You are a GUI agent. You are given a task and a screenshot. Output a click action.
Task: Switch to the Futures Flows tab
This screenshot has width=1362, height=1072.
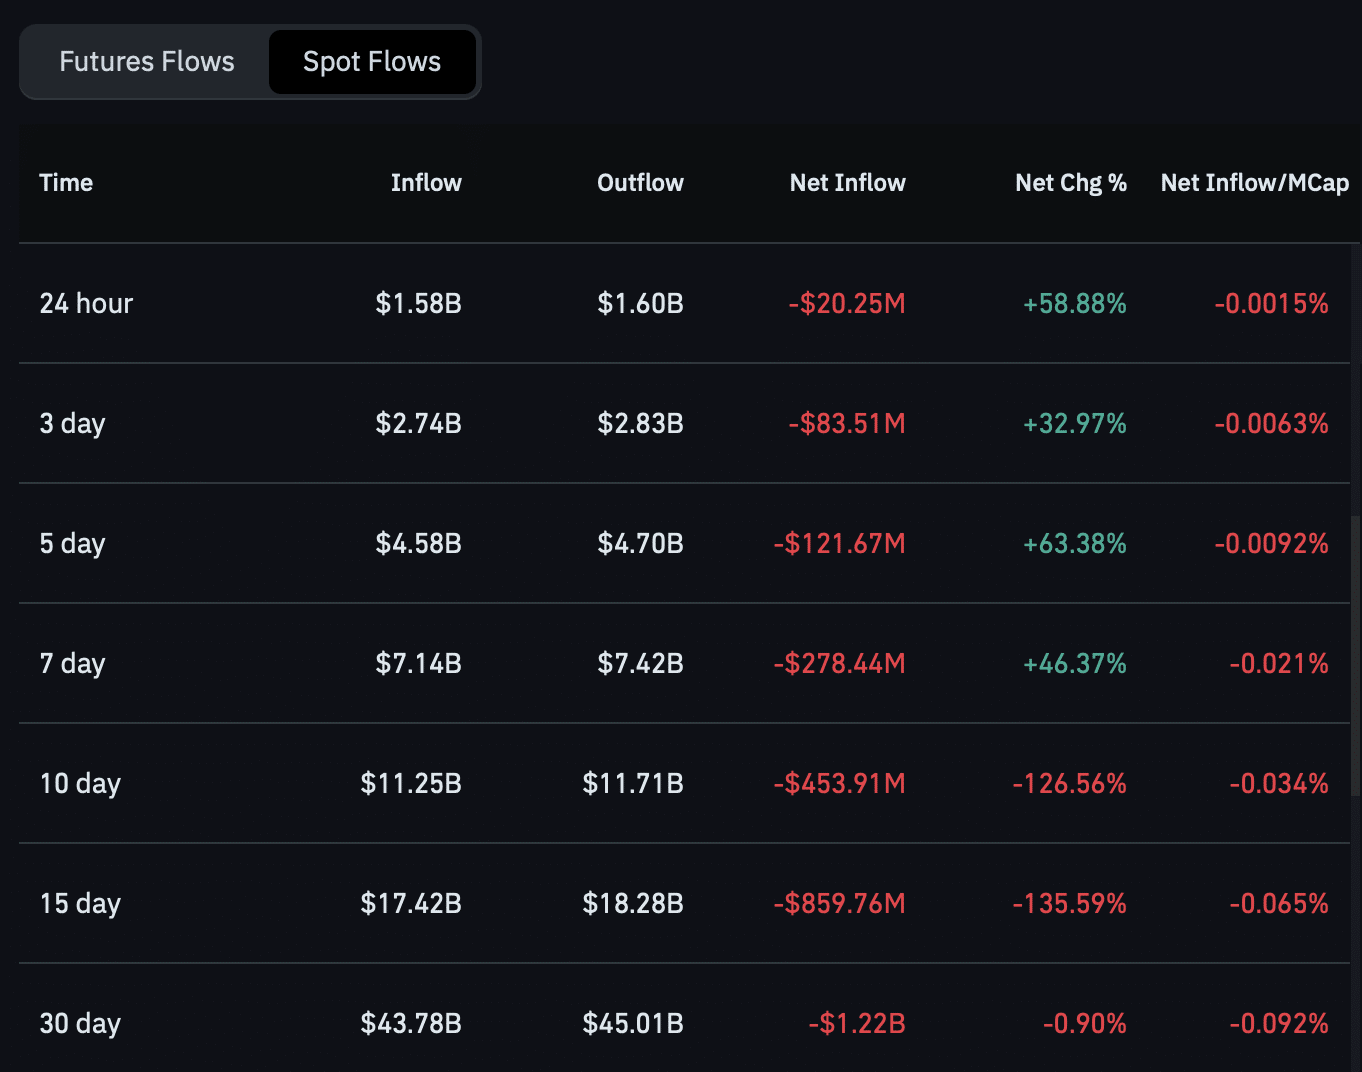click(x=147, y=62)
